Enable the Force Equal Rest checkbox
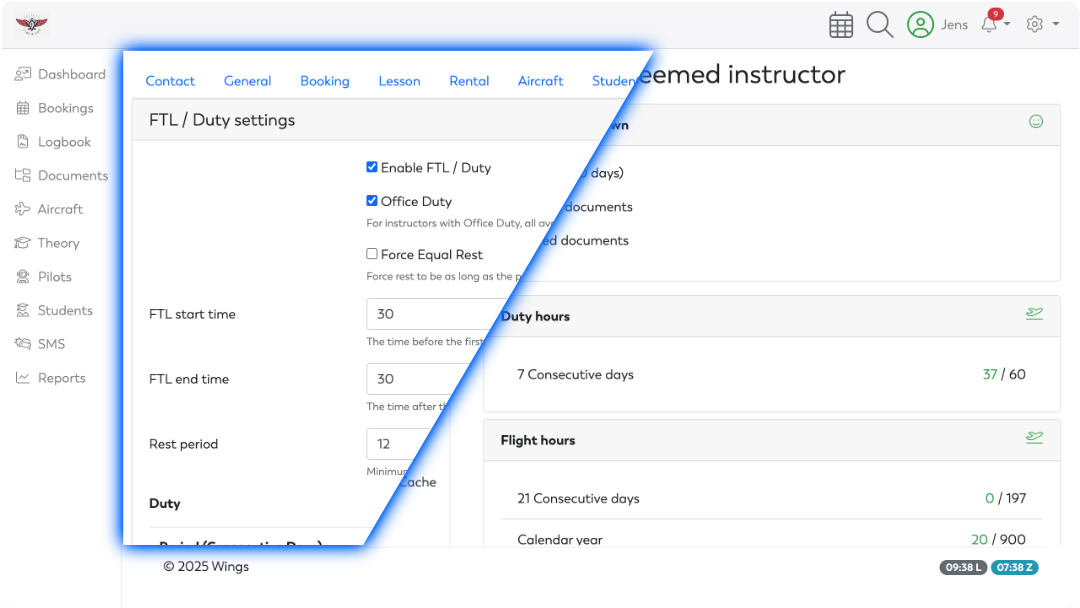The image size is (1080, 608). tap(372, 255)
